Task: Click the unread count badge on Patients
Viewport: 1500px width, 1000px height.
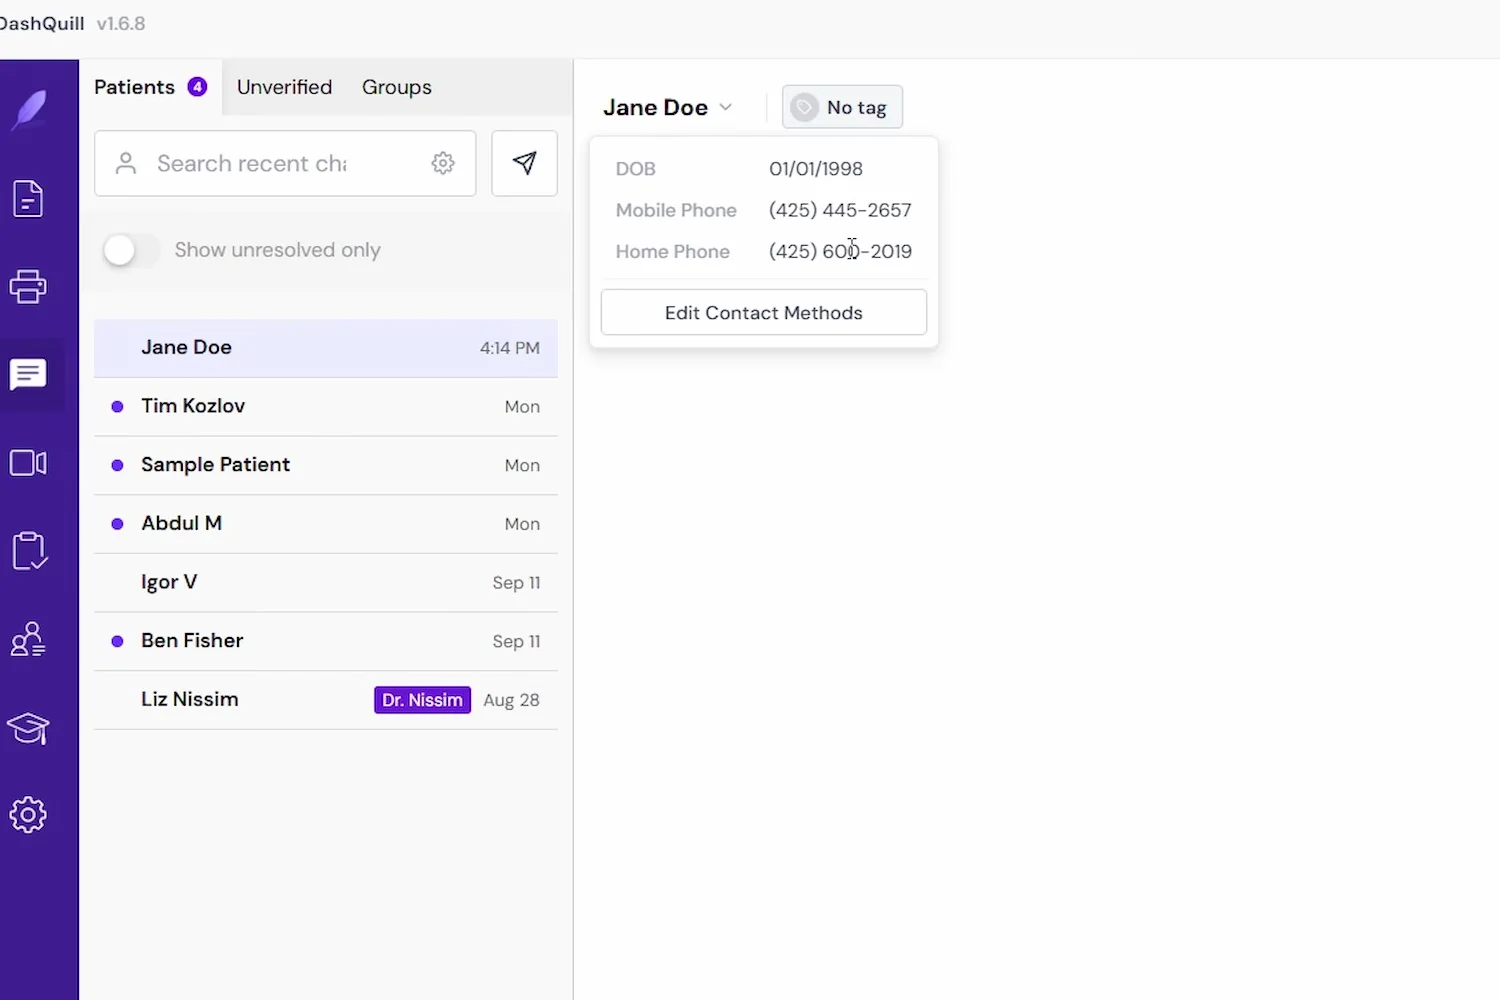Action: (198, 87)
